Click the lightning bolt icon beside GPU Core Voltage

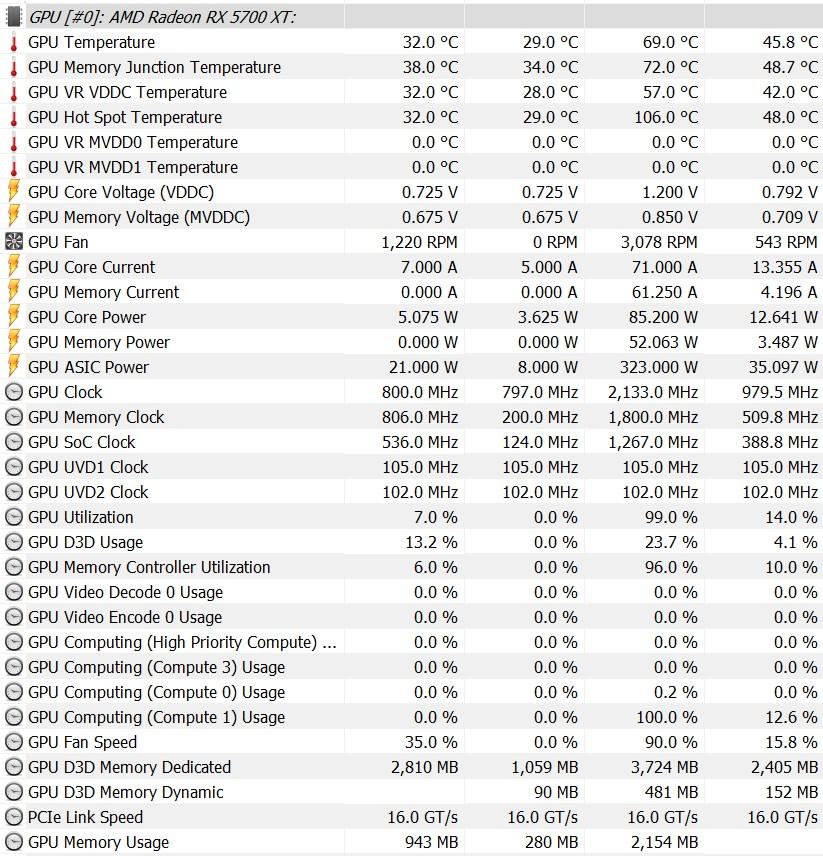tap(14, 192)
